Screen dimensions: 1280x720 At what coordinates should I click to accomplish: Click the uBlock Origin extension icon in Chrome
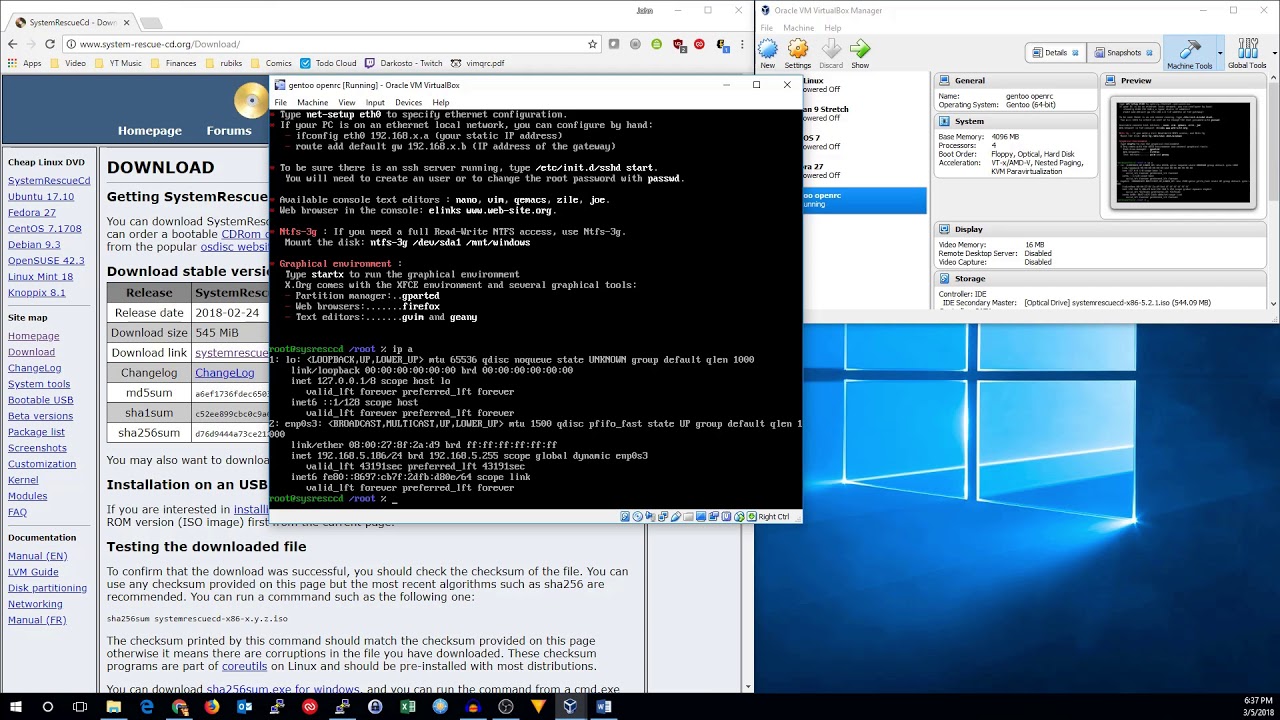point(679,44)
